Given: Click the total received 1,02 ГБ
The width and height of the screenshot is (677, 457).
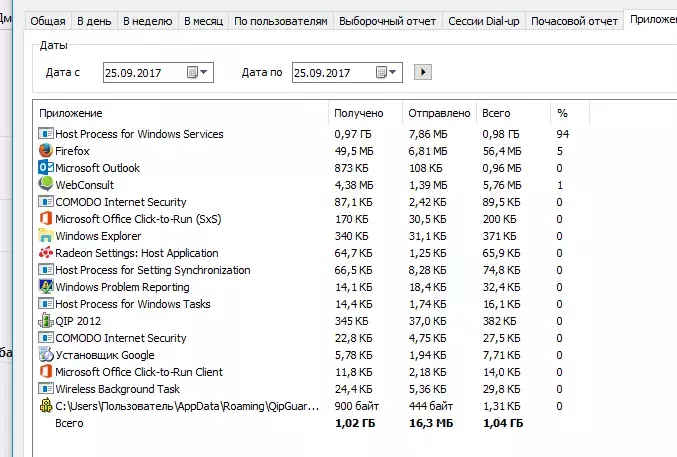Looking at the screenshot, I should tap(355, 423).
